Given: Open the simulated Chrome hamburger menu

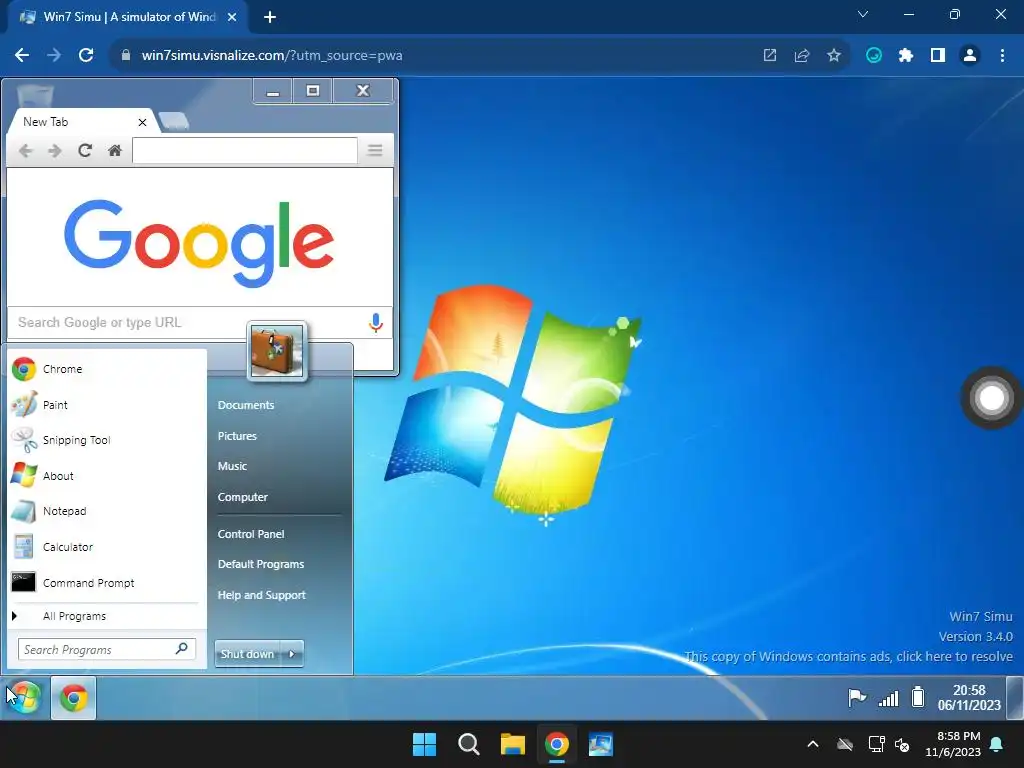Looking at the screenshot, I should tap(375, 151).
